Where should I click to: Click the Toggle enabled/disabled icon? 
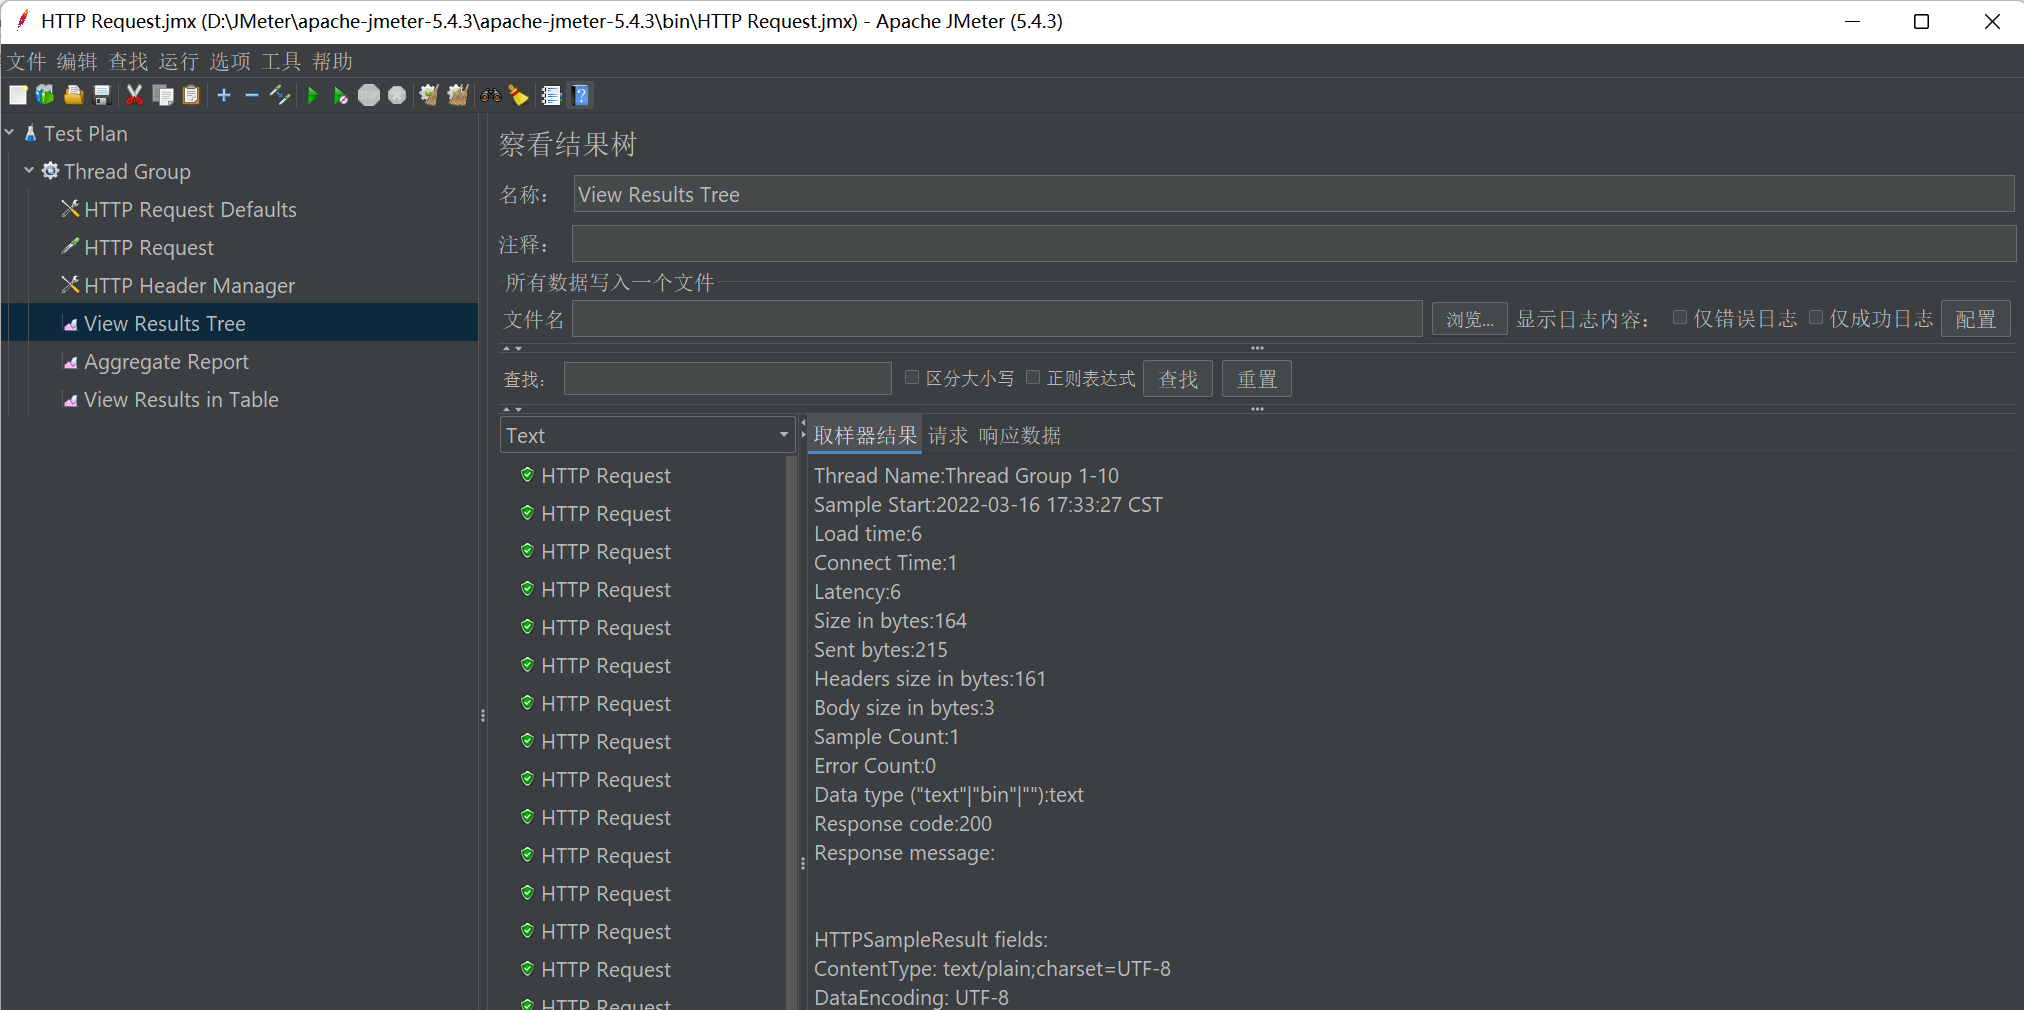(x=280, y=95)
